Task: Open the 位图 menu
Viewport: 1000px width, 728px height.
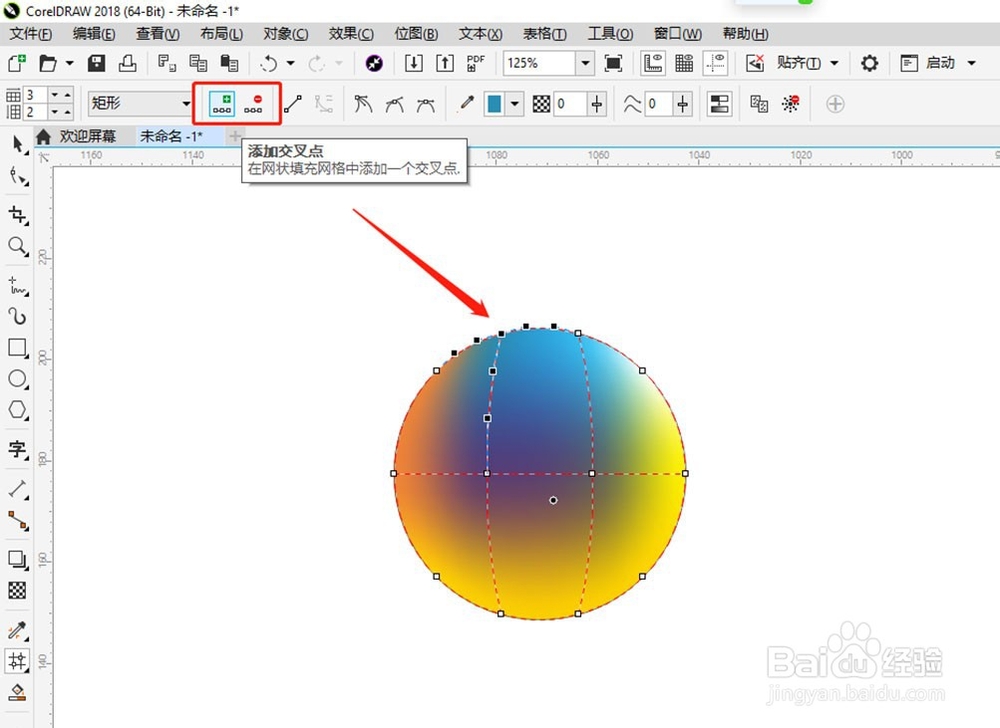Action: click(416, 34)
